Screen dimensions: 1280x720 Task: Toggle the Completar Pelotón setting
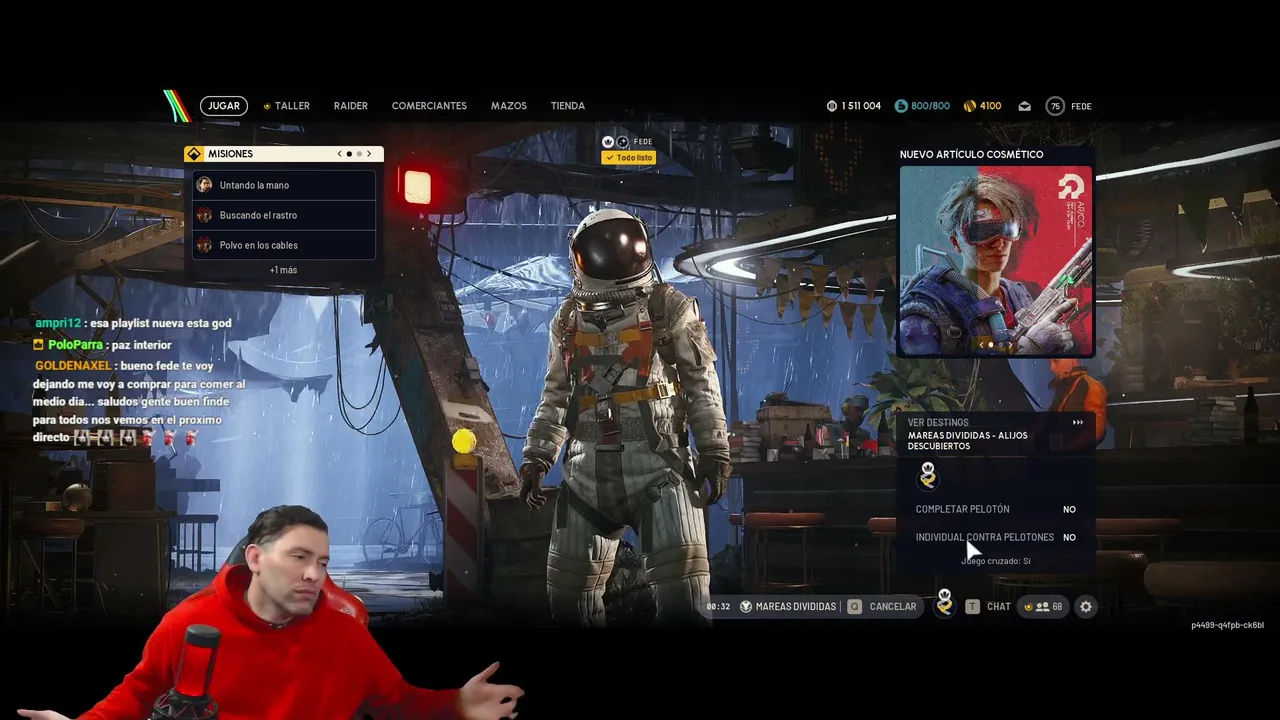coord(996,509)
